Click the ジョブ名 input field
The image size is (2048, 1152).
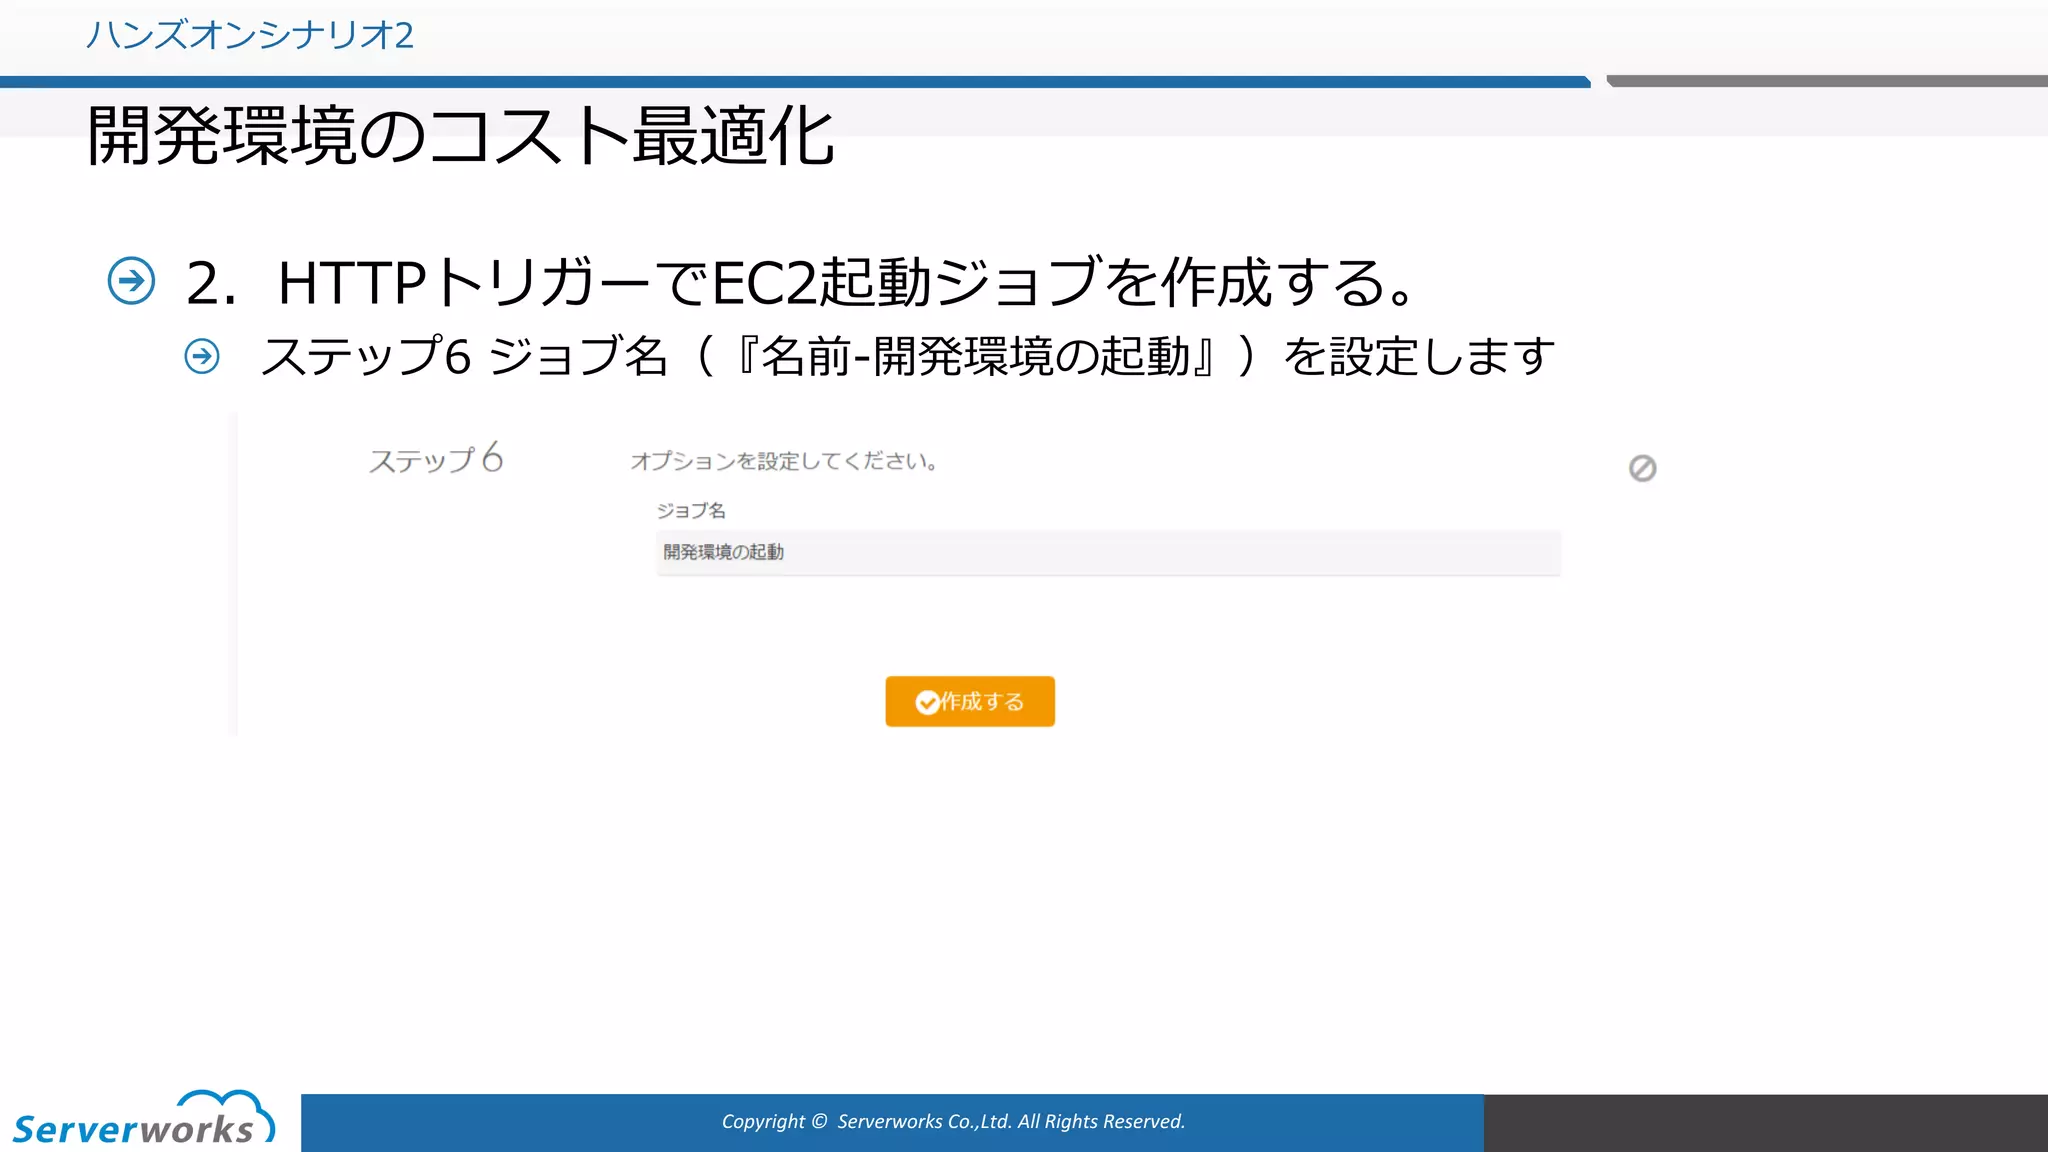(x=1108, y=553)
